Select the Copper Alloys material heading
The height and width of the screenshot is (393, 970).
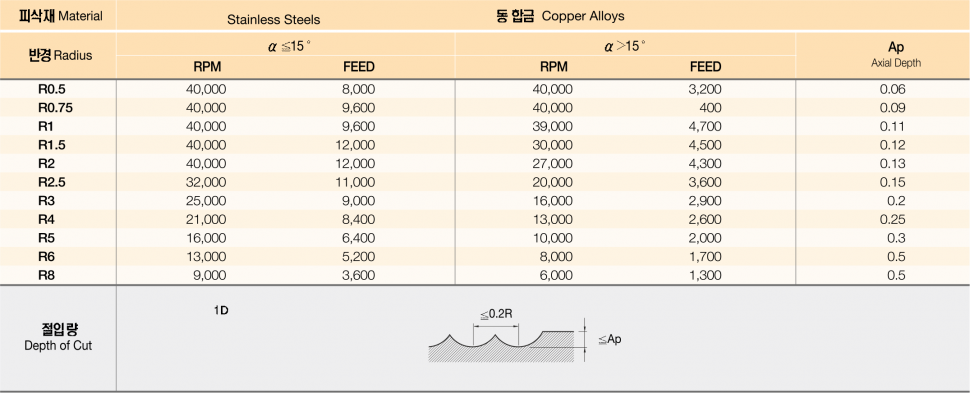(x=559, y=16)
